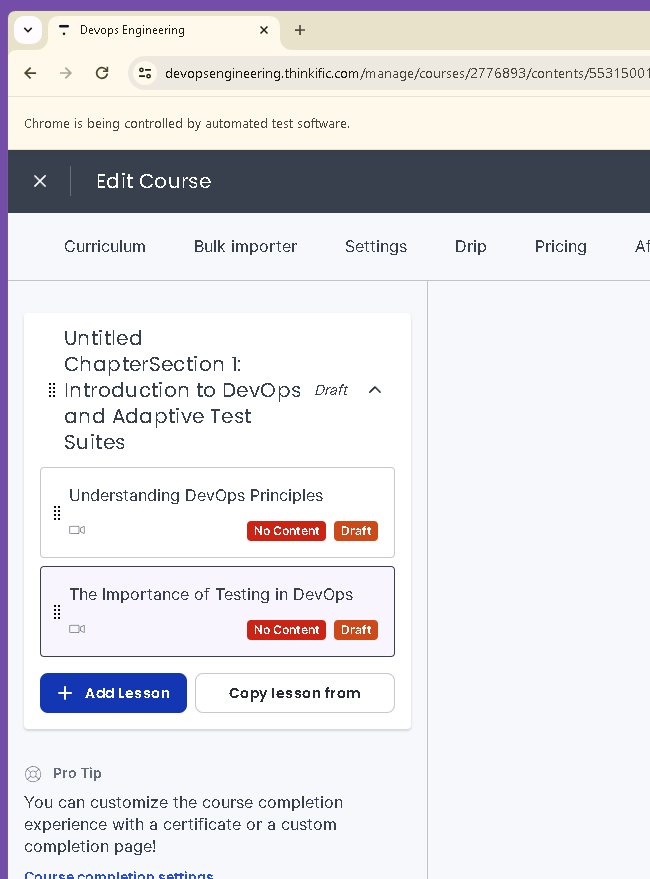Click the chapter's Draft status label

click(331, 390)
